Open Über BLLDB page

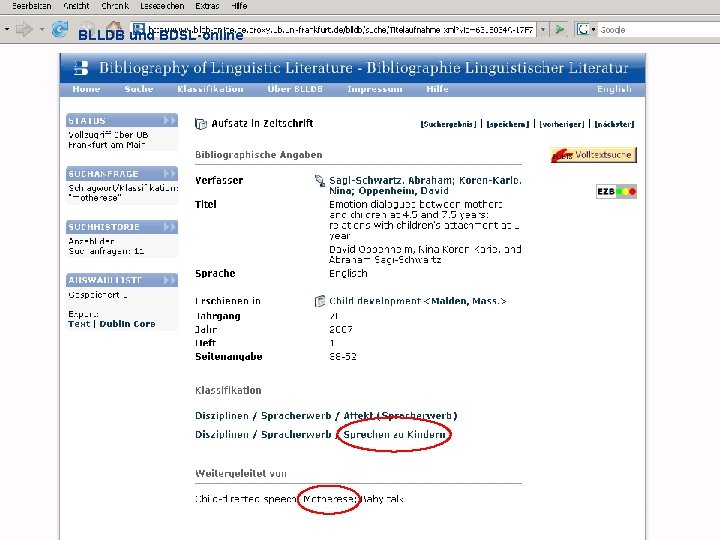pyautogui.click(x=295, y=89)
